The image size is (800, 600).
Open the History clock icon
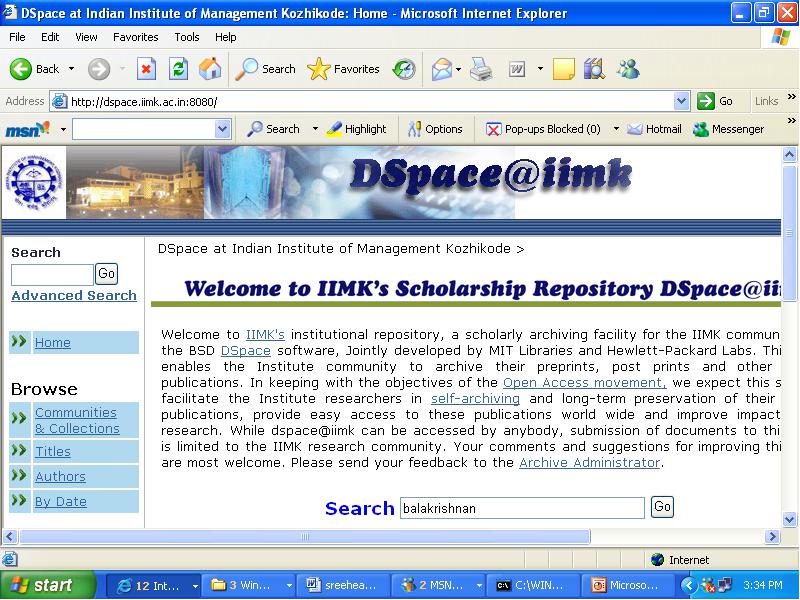(404, 69)
